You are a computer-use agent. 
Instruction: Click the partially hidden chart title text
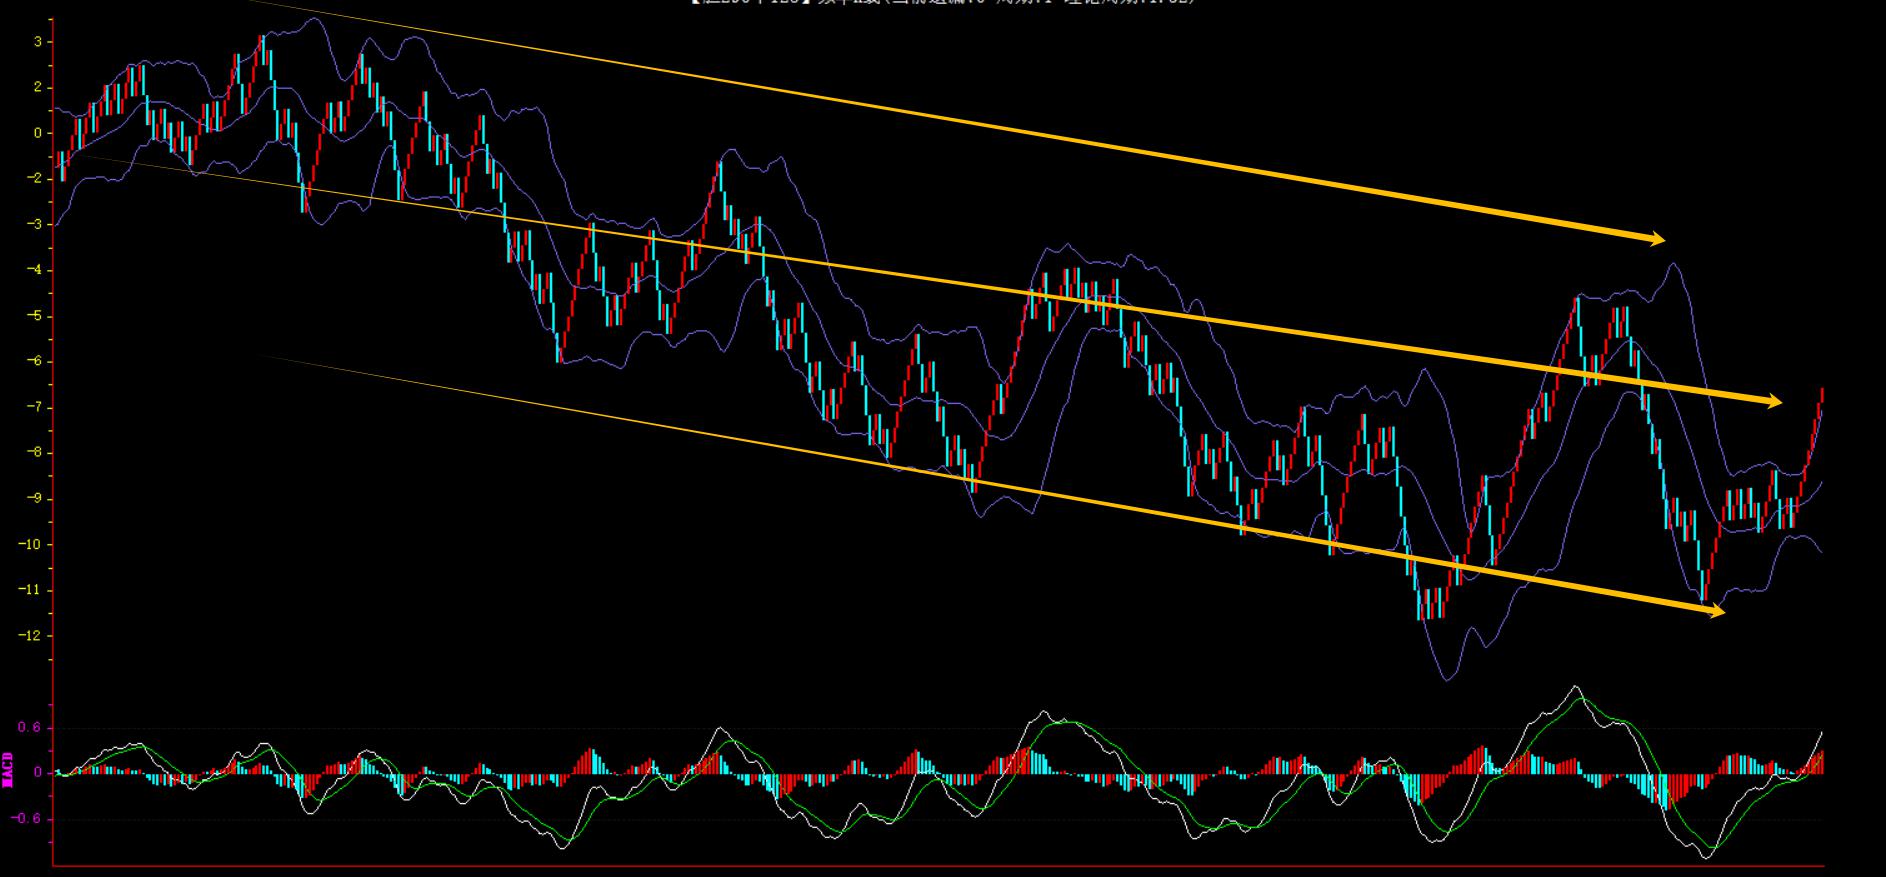pyautogui.click(x=942, y=3)
